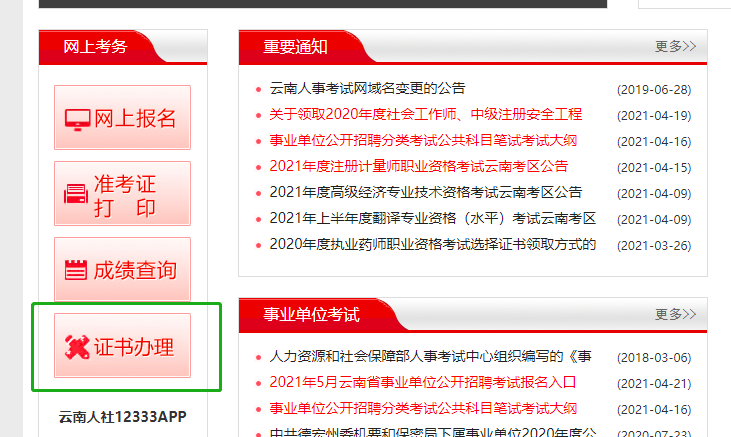Viewport: 731px width, 437px height.
Task: Open 证书办理 certificate processing button
Action: click(122, 347)
